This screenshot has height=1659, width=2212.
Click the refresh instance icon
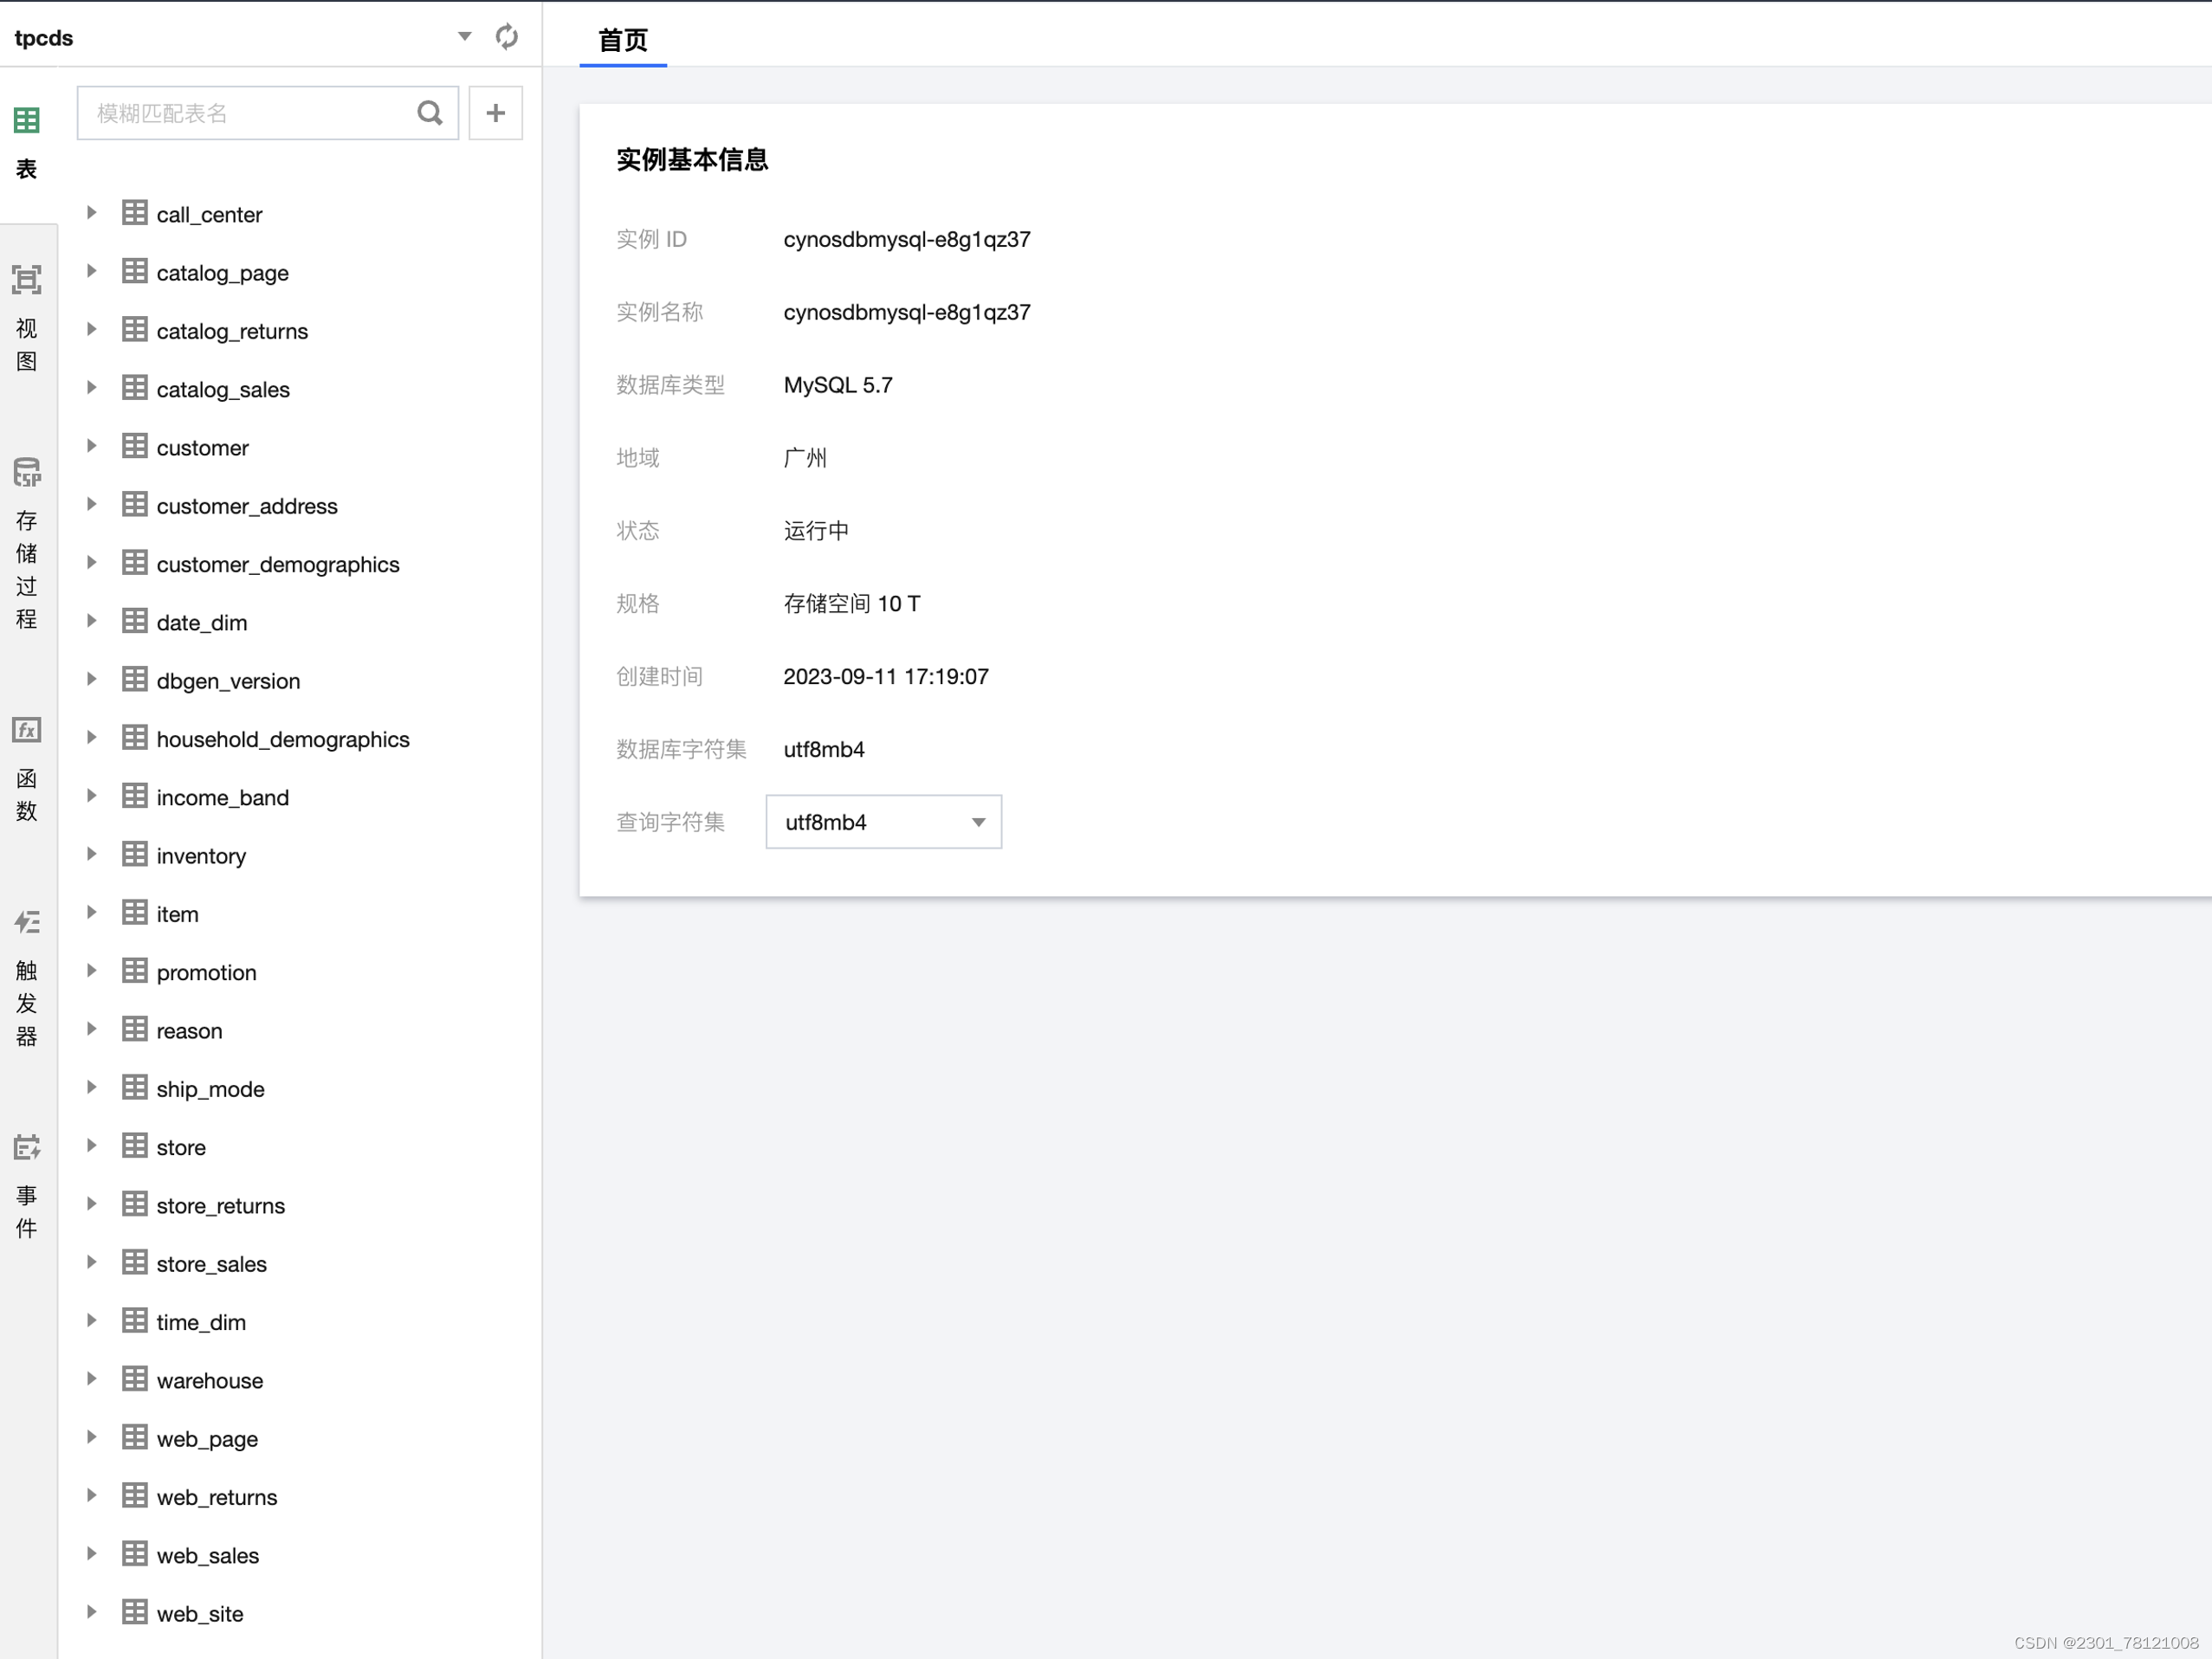coord(508,35)
